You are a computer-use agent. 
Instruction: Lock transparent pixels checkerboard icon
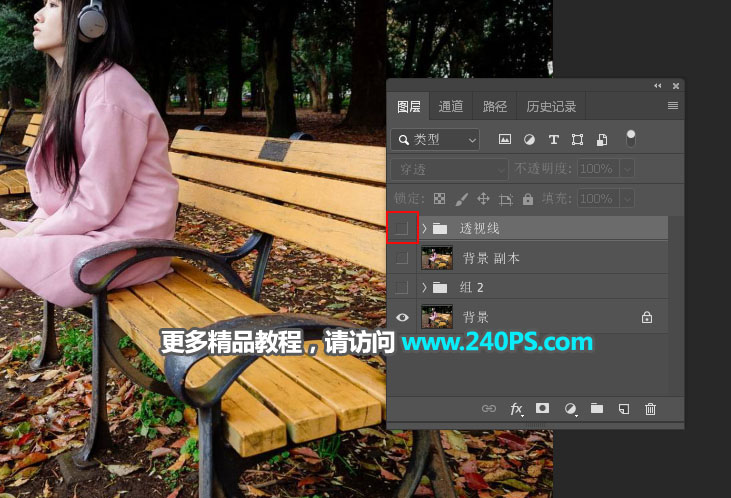[439, 199]
